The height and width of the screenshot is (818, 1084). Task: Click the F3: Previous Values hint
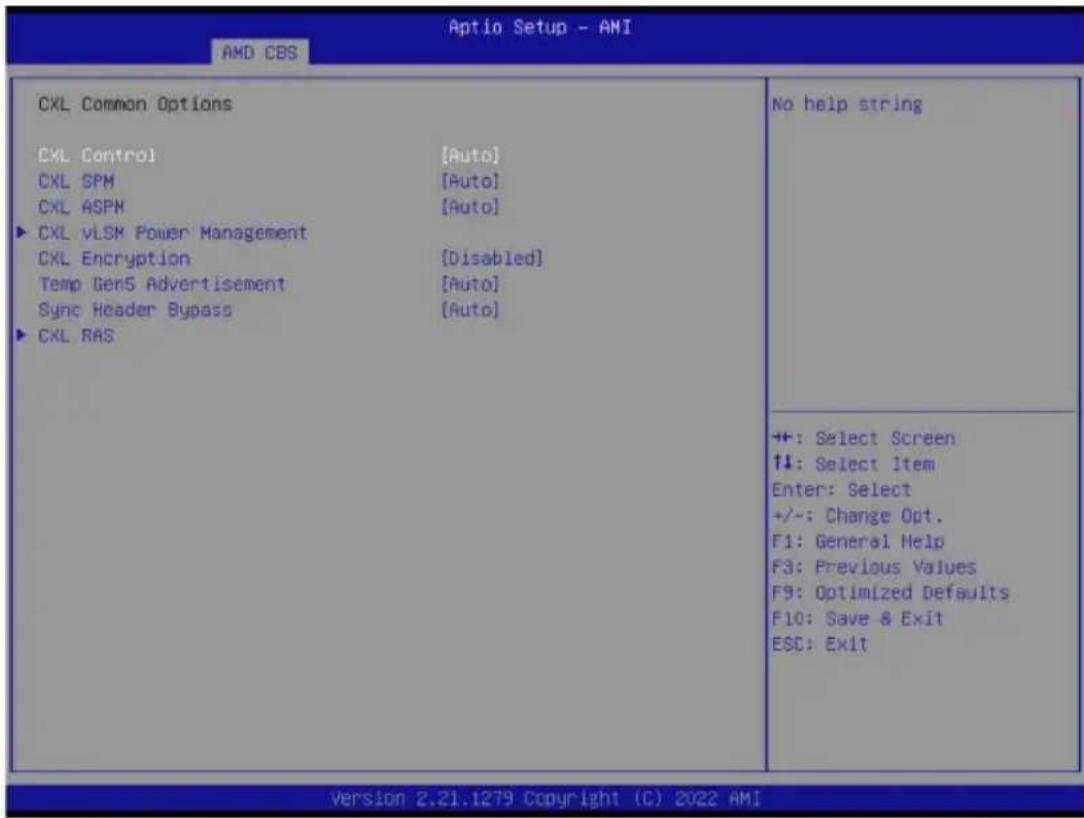[x=874, y=567]
